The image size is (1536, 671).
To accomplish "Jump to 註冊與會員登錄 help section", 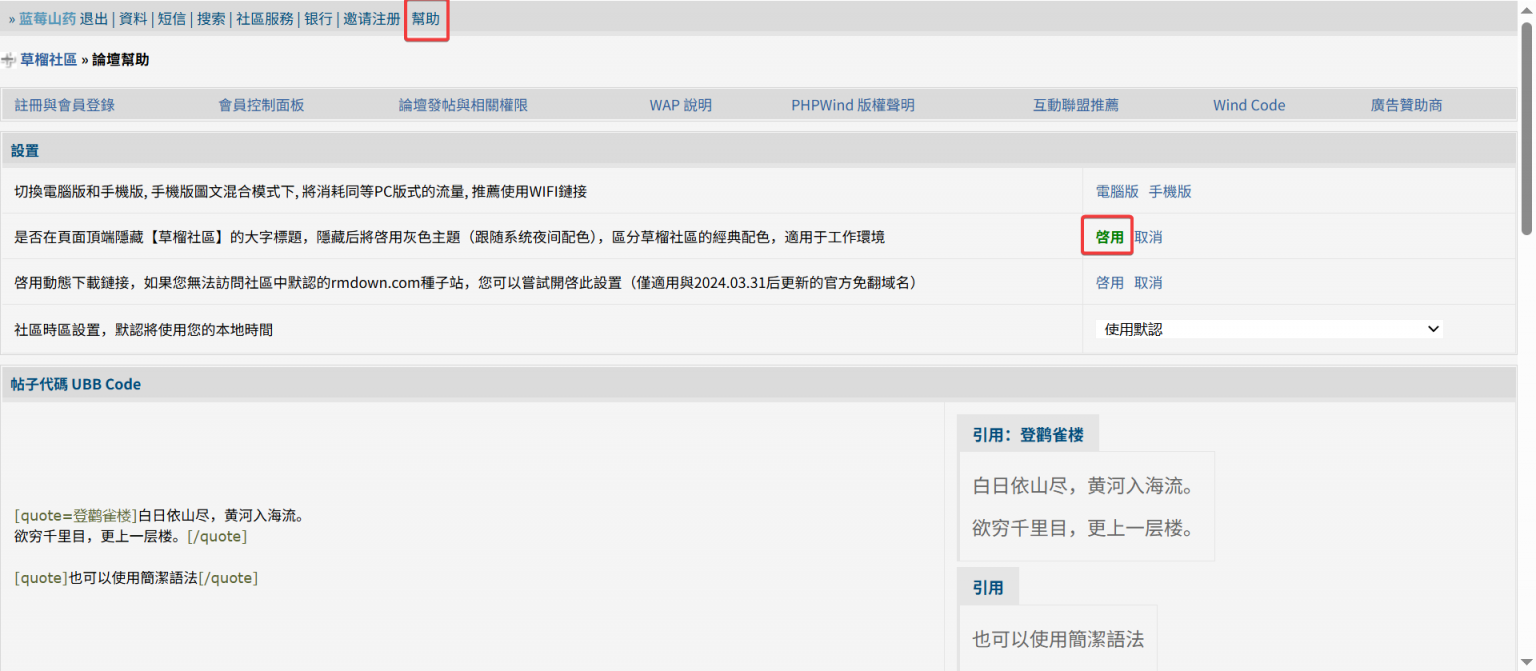I will point(64,105).
